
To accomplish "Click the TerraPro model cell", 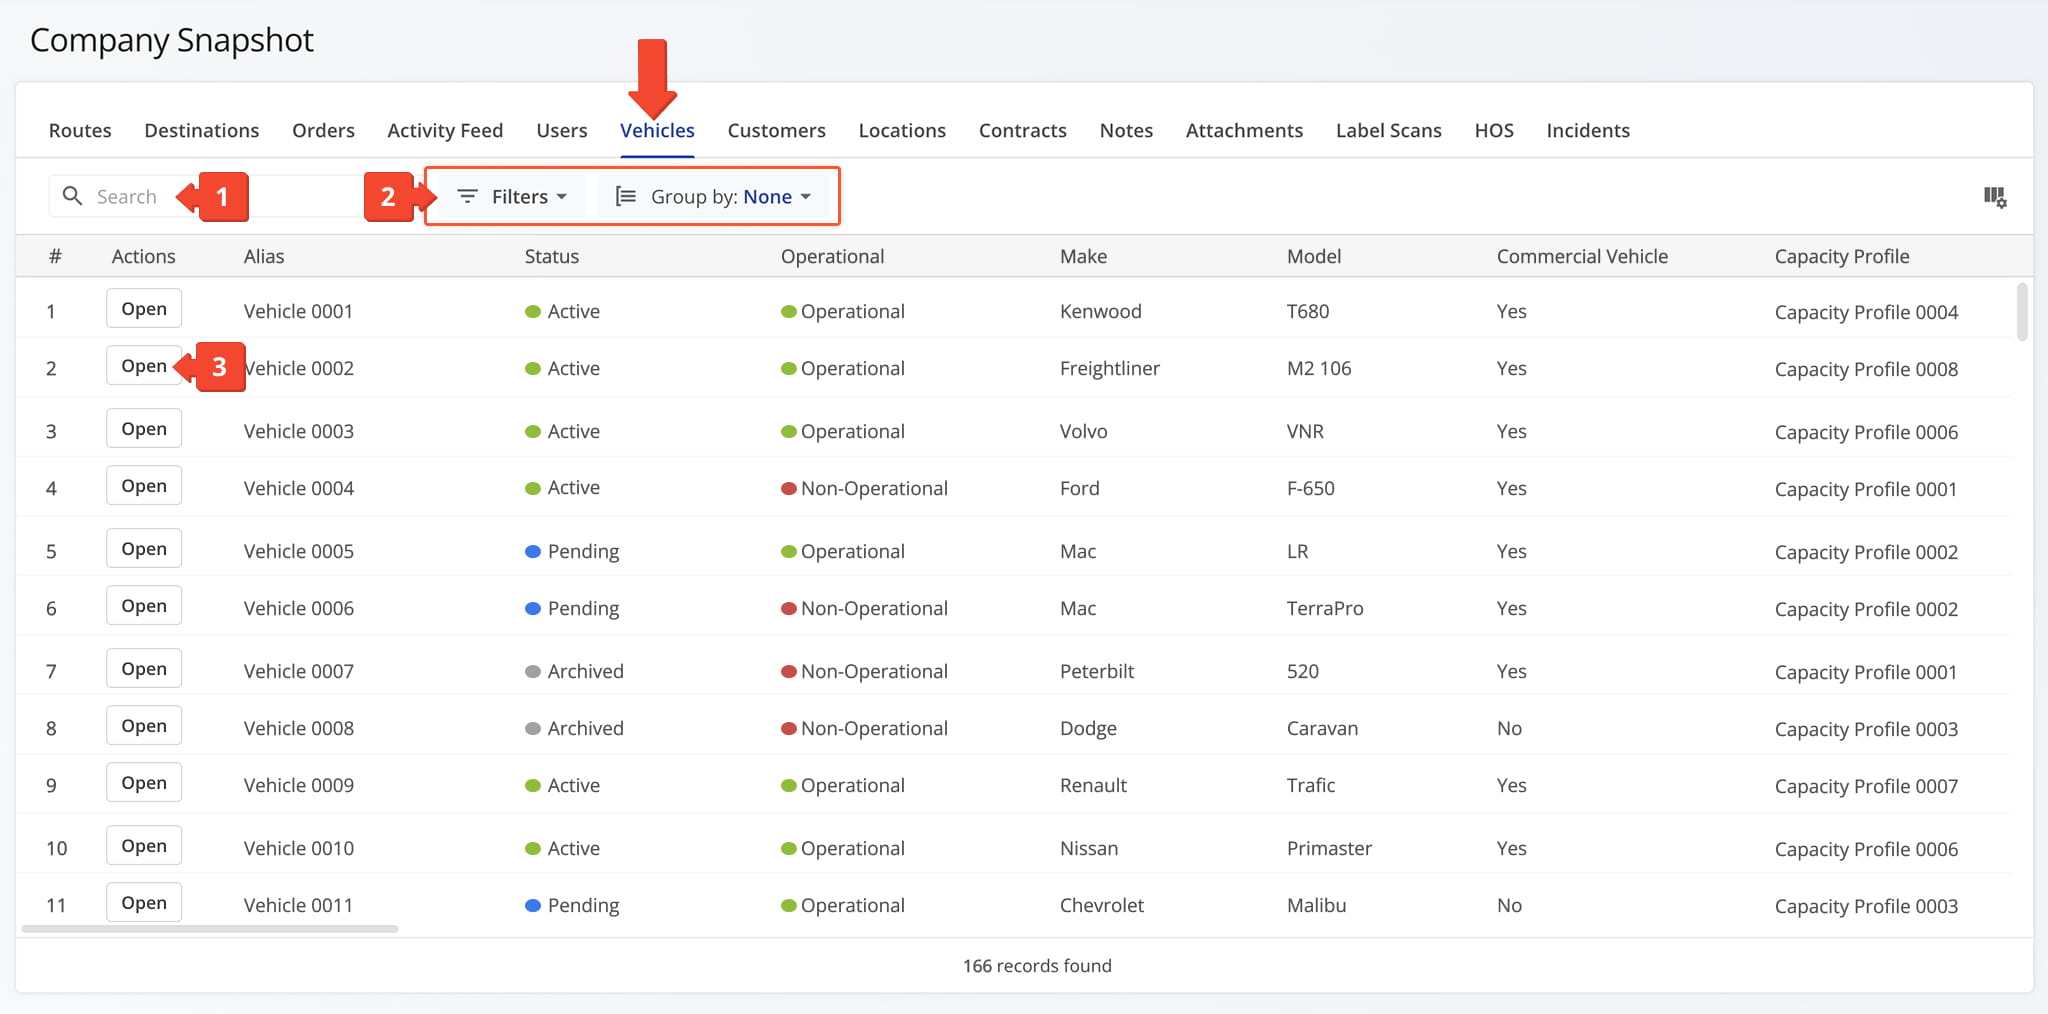I will click(x=1325, y=608).
